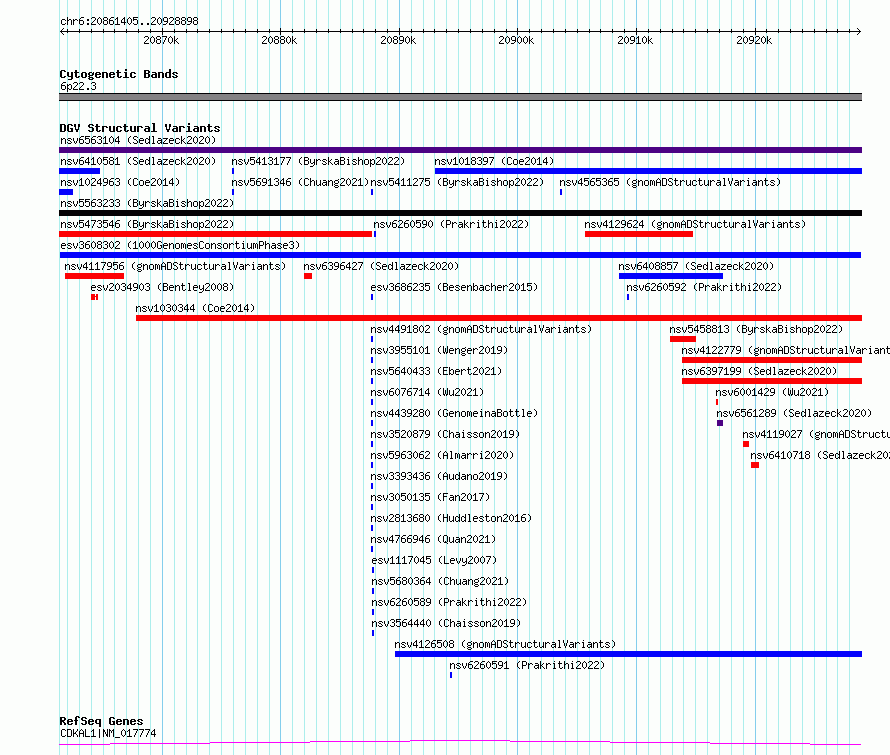This screenshot has height=755, width=890.
Task: Click nsv4119027 gnomAD variant label
Action: pos(816,434)
